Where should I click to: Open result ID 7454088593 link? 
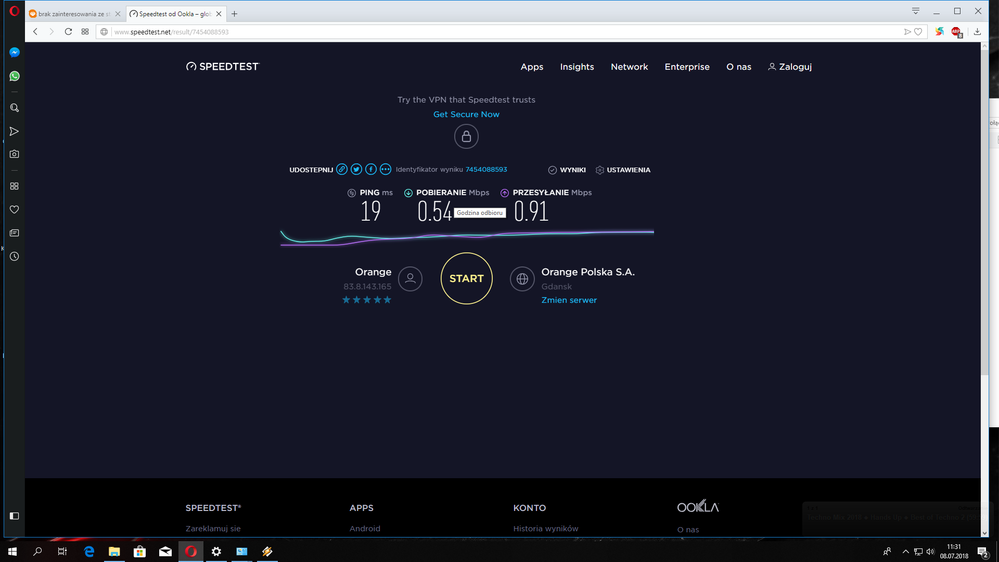pos(486,169)
